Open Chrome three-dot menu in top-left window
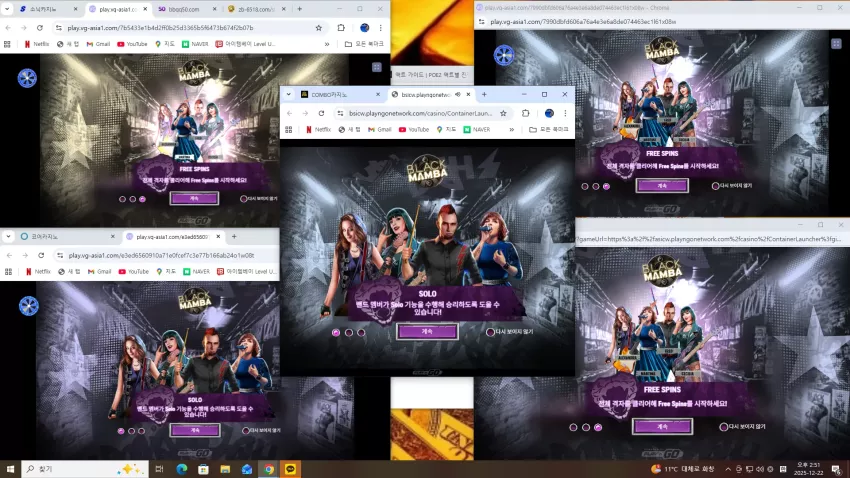The width and height of the screenshot is (850, 478). tap(381, 28)
